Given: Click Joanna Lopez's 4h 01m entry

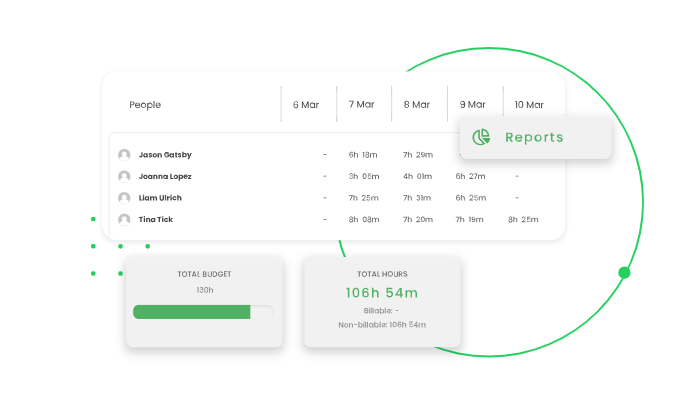Looking at the screenshot, I should point(418,177).
